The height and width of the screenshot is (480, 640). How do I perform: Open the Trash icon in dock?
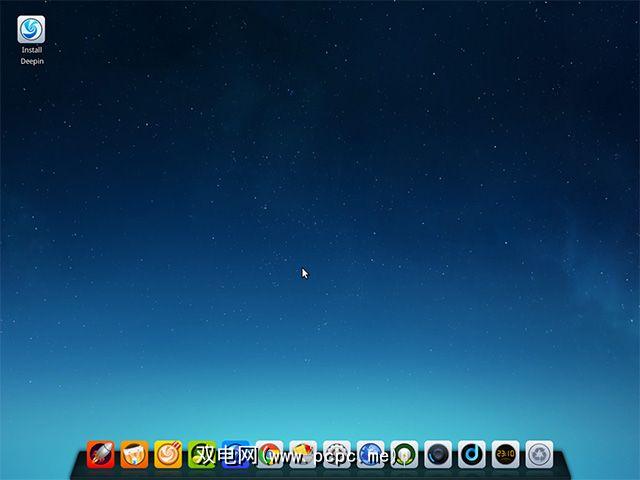(x=539, y=455)
